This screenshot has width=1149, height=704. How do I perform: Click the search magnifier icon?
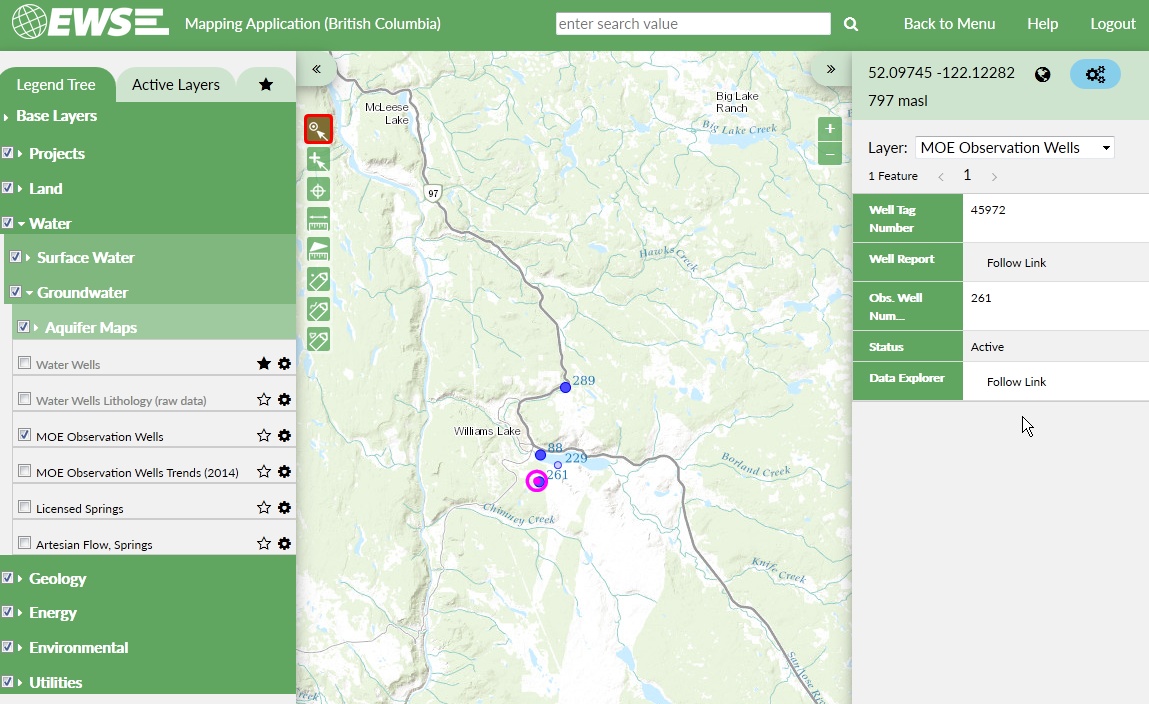[x=851, y=24]
